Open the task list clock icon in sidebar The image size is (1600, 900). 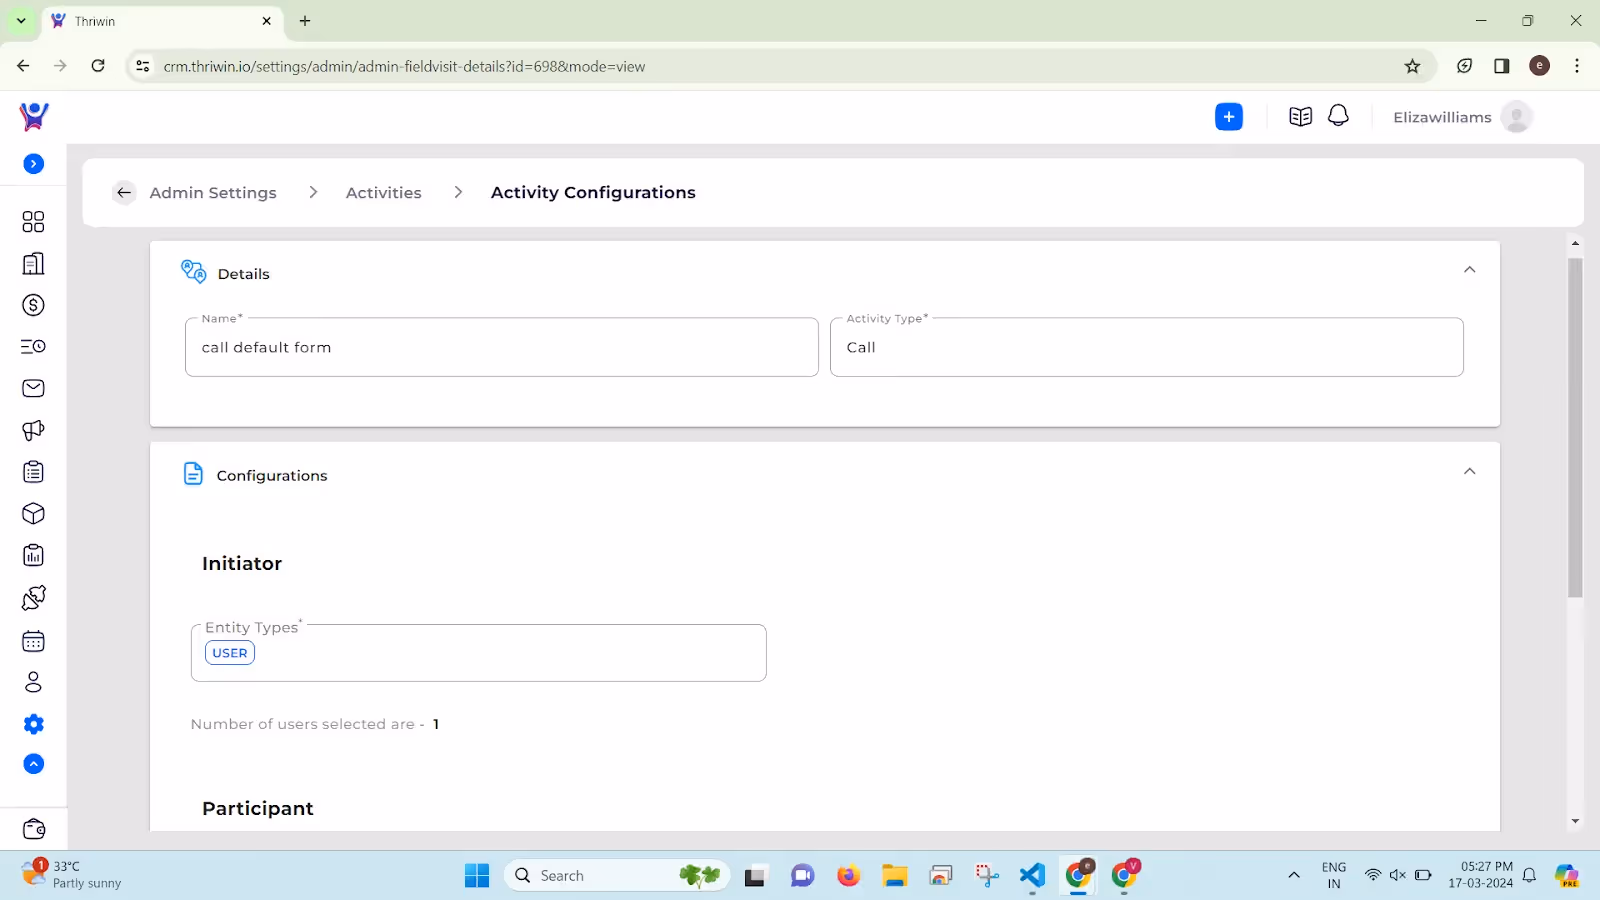33,347
